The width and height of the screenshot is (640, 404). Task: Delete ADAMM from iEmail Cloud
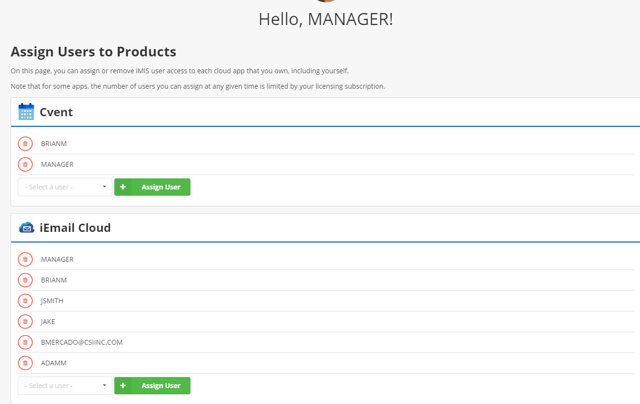26,363
